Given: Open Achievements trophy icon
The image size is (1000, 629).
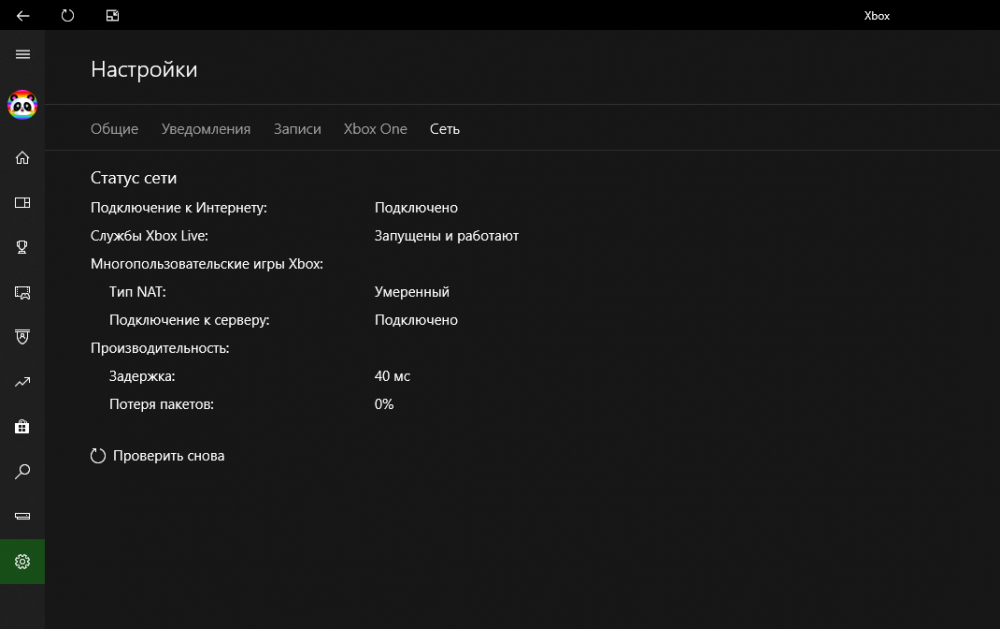Looking at the screenshot, I should [22, 247].
